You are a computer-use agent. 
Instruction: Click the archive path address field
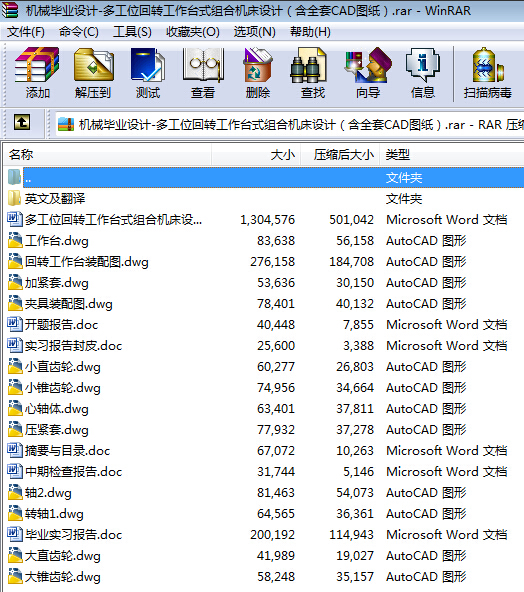[x=290, y=124]
